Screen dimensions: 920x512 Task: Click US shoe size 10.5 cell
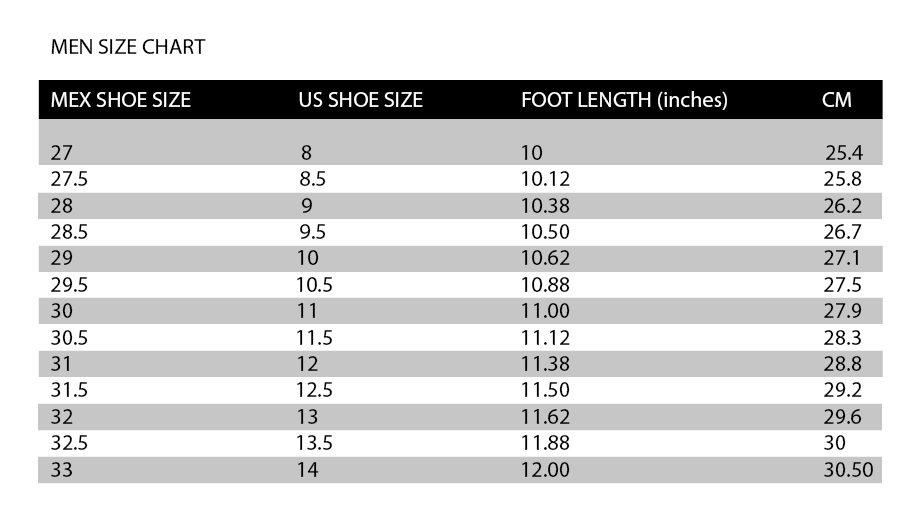[314, 285]
